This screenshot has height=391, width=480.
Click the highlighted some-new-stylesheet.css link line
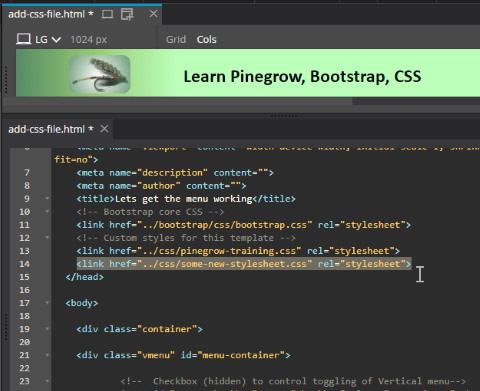click(244, 264)
